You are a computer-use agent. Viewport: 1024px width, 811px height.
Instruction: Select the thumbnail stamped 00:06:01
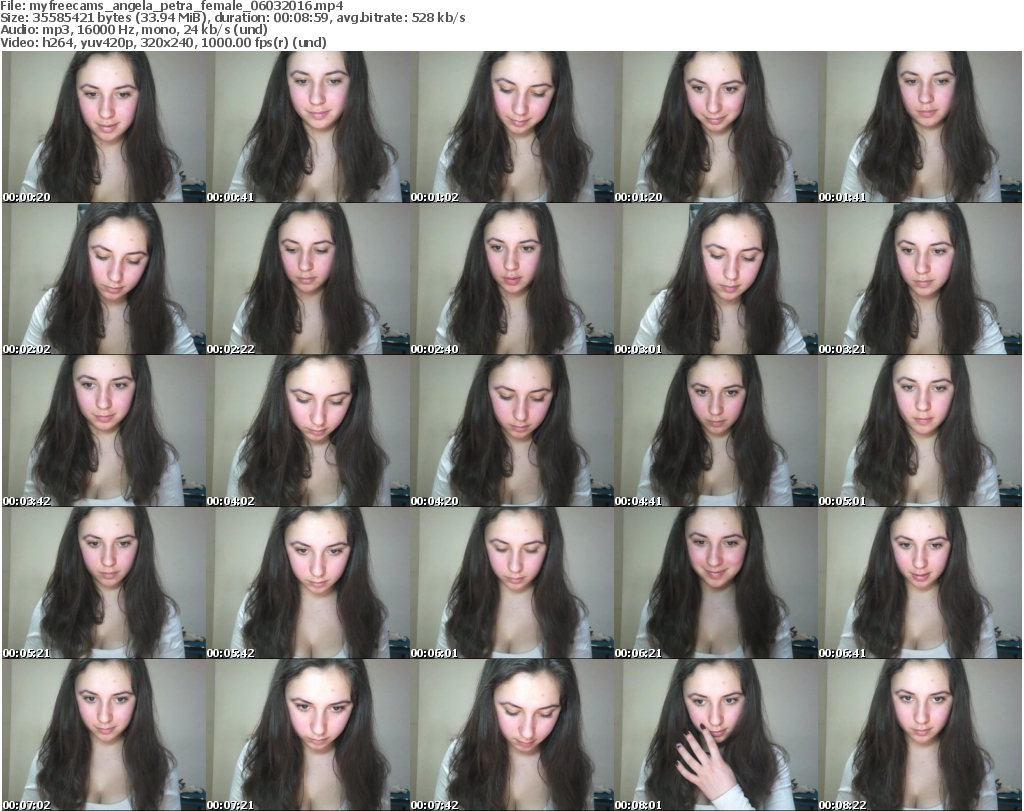[x=512, y=583]
